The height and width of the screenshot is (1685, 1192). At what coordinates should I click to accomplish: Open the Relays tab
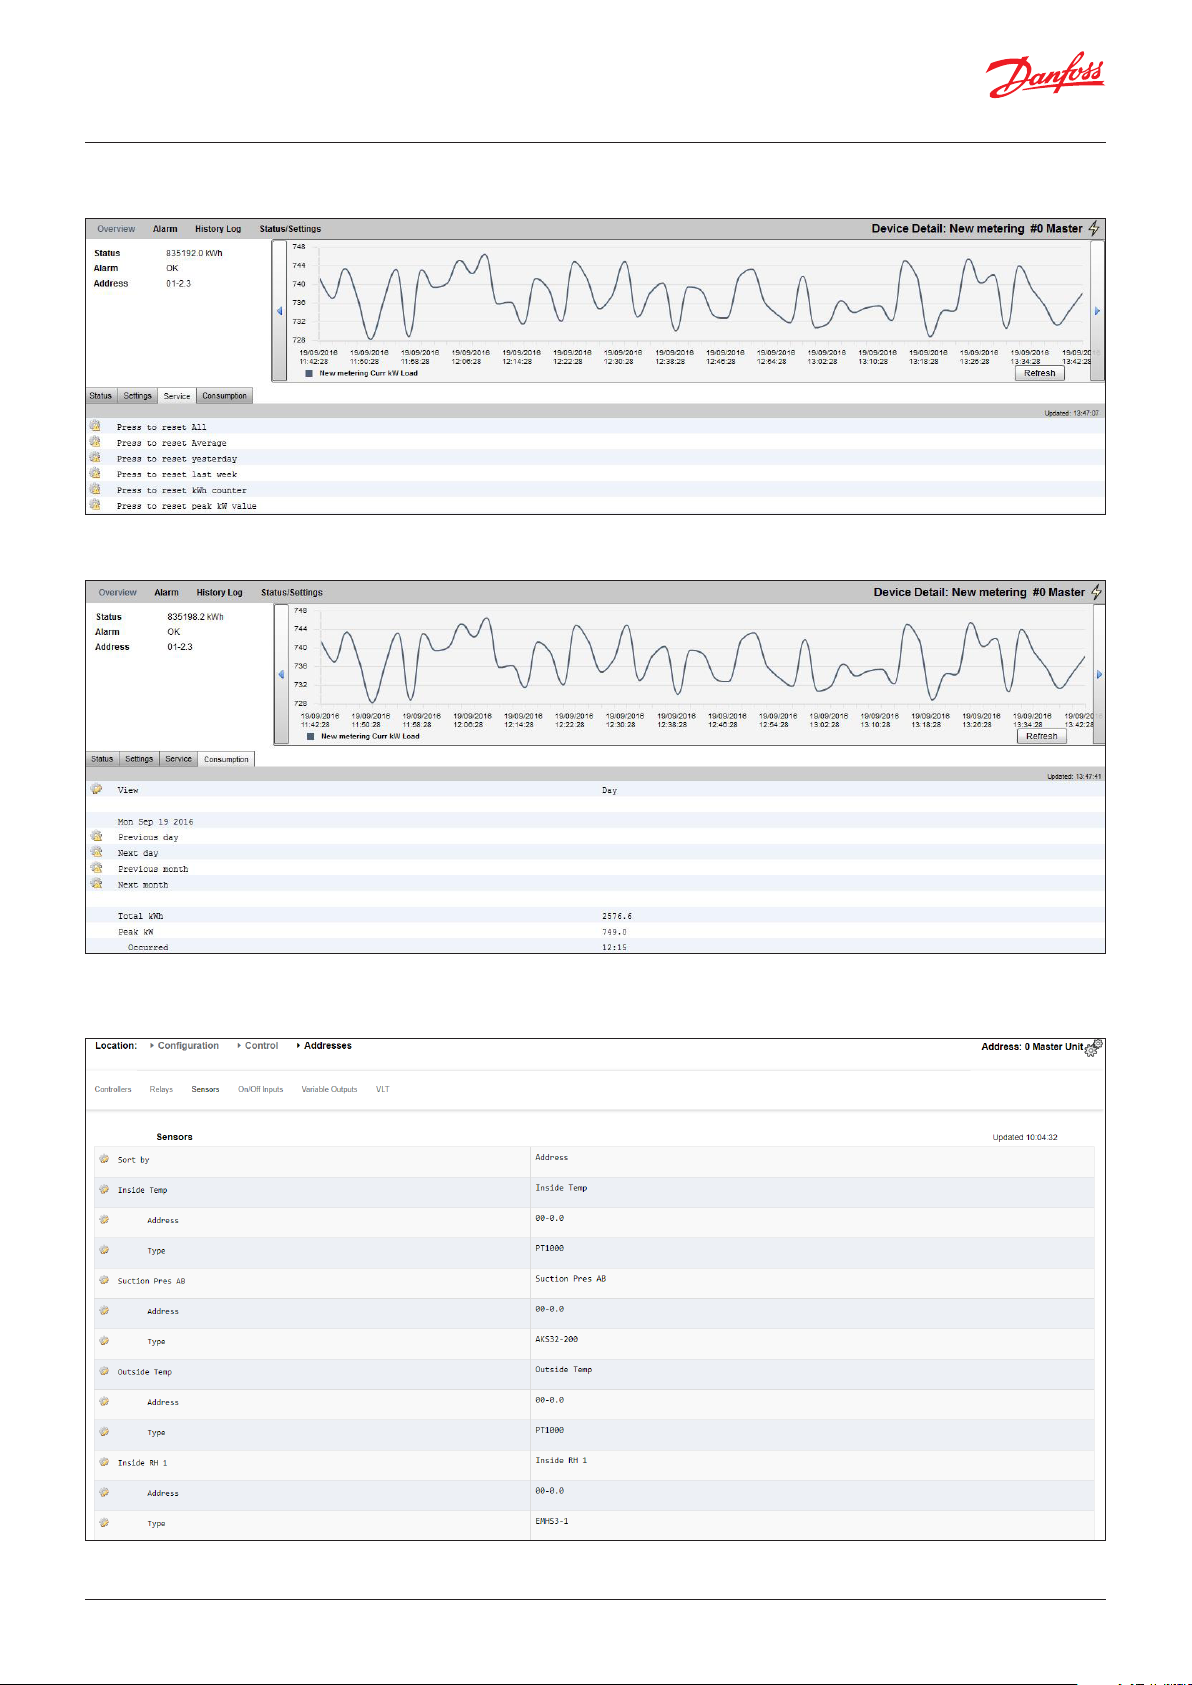coord(161,1089)
